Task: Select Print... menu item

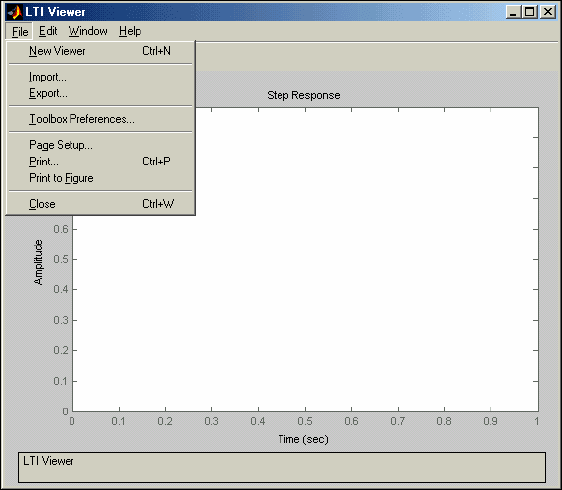Action: (x=100, y=162)
